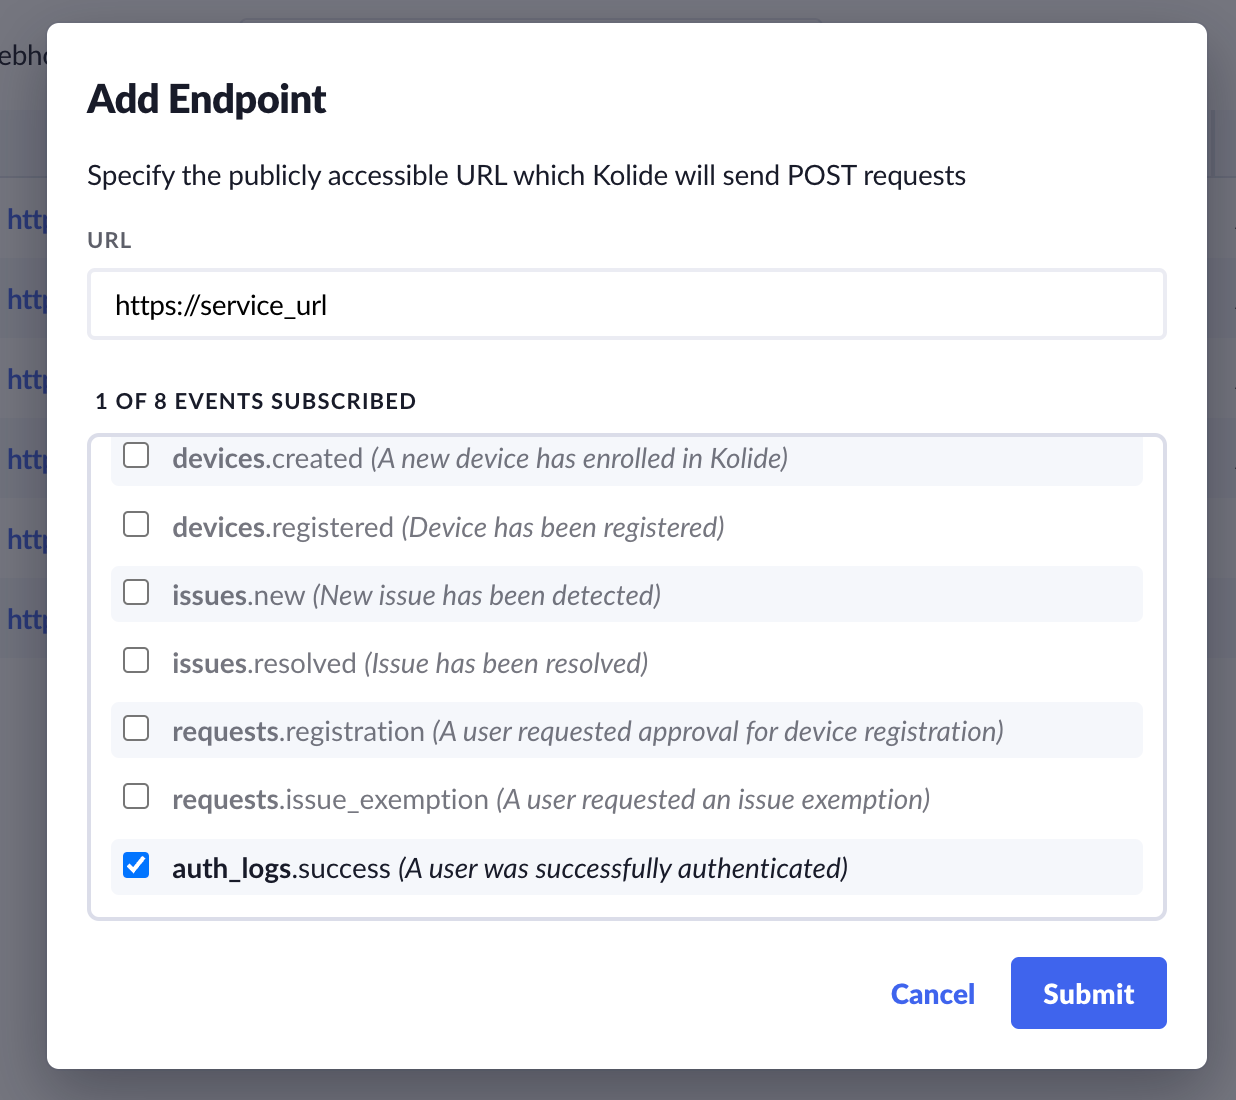The image size is (1236, 1100).
Task: Enable the issues.new event subscription
Action: pos(135,592)
